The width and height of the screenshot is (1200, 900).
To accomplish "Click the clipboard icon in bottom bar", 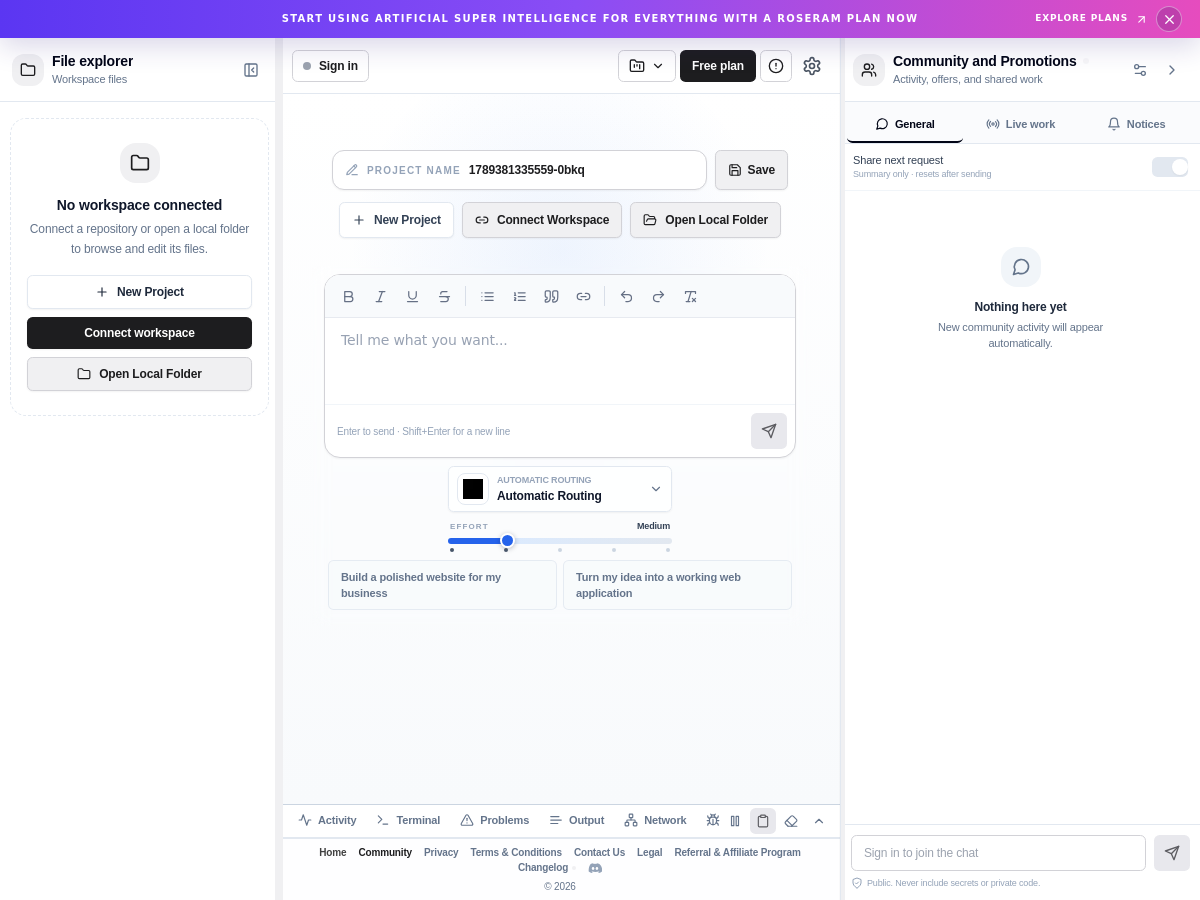I will tap(763, 821).
